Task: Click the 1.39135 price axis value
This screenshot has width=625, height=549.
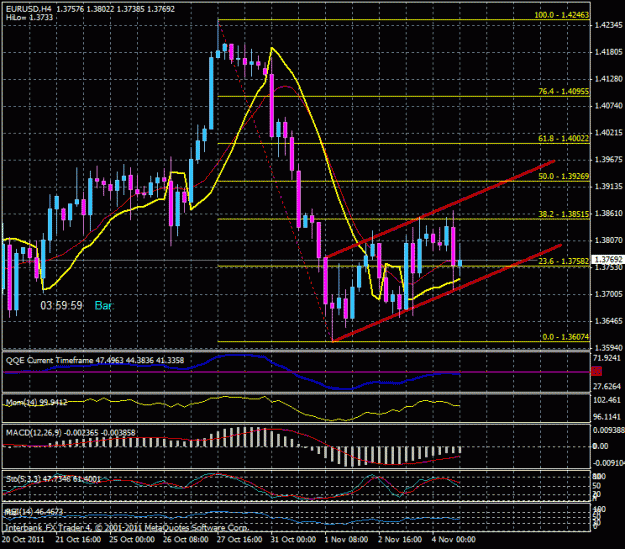Action: click(x=608, y=186)
